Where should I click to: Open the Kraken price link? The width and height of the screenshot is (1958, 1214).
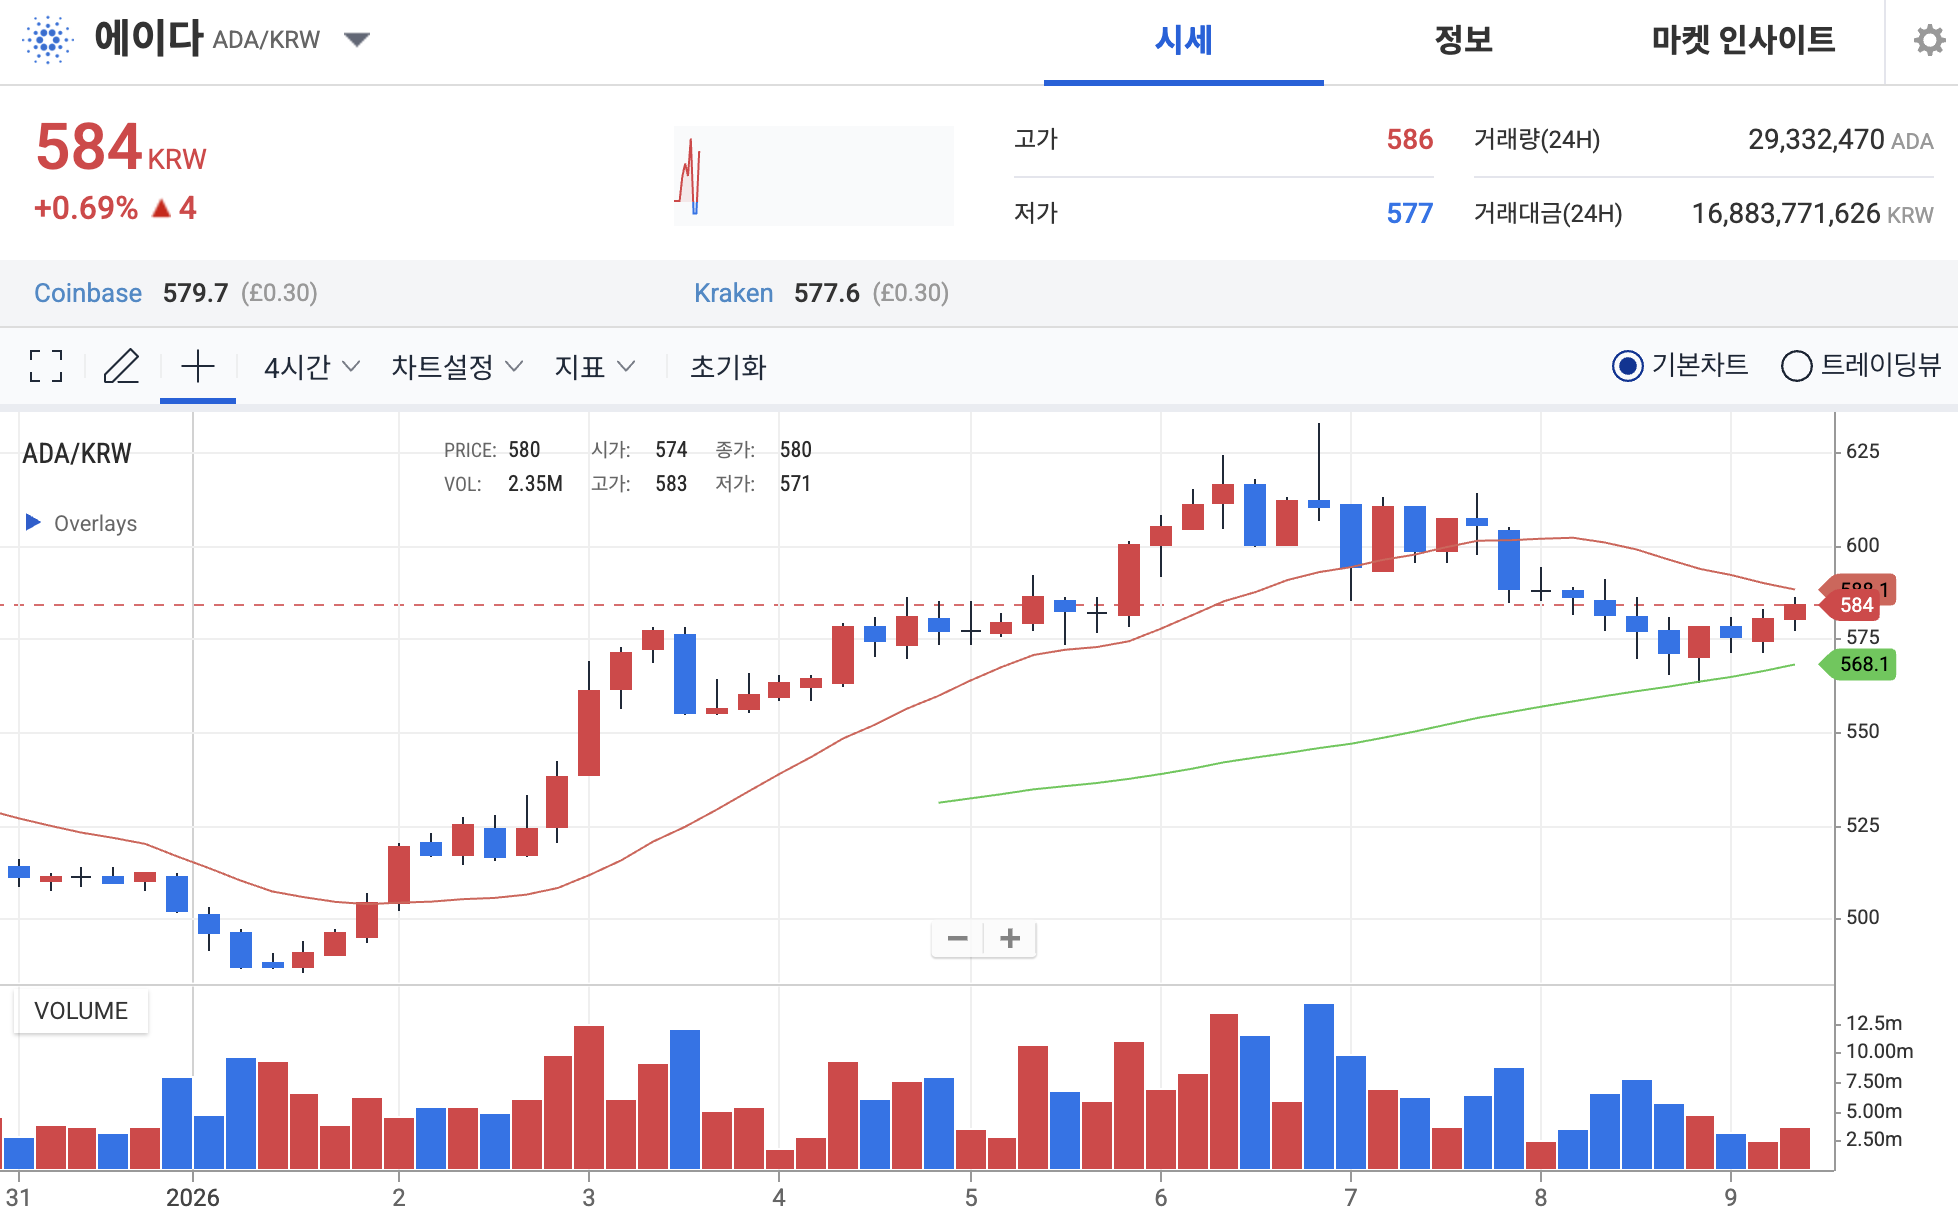(733, 292)
